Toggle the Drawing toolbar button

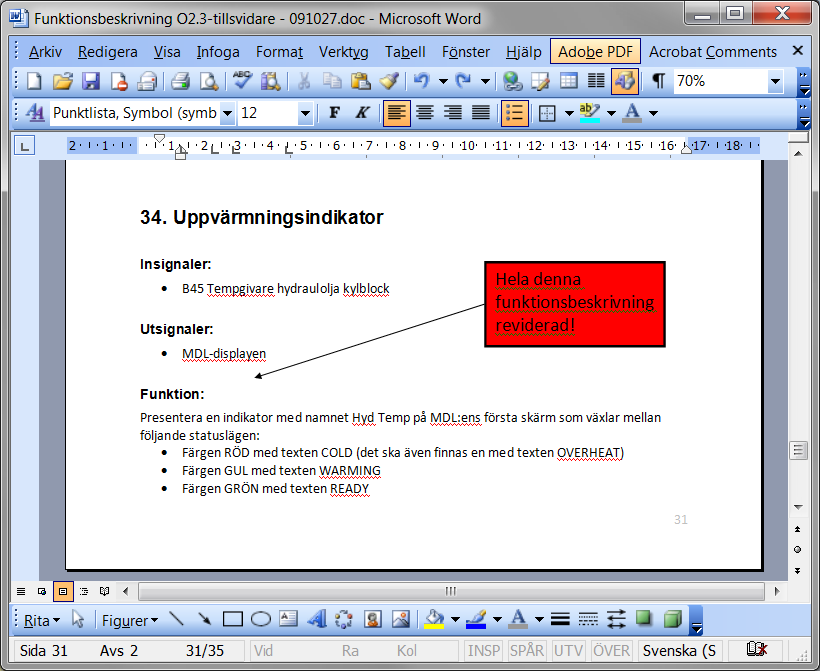point(625,82)
